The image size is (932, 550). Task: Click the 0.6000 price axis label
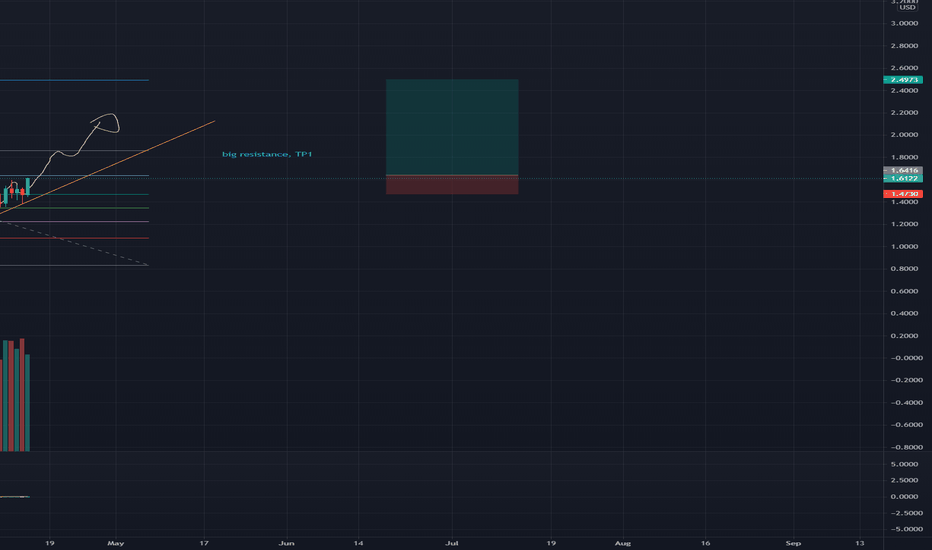tap(904, 291)
